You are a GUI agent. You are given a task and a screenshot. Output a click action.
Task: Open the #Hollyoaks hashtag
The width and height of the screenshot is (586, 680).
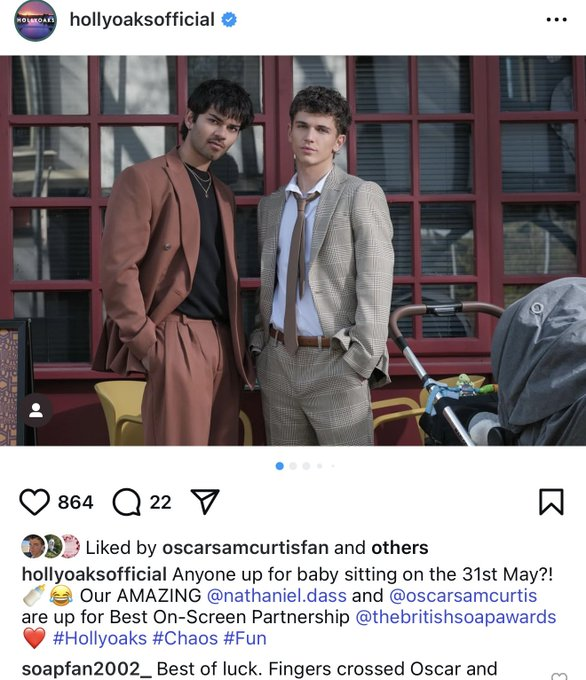100,638
